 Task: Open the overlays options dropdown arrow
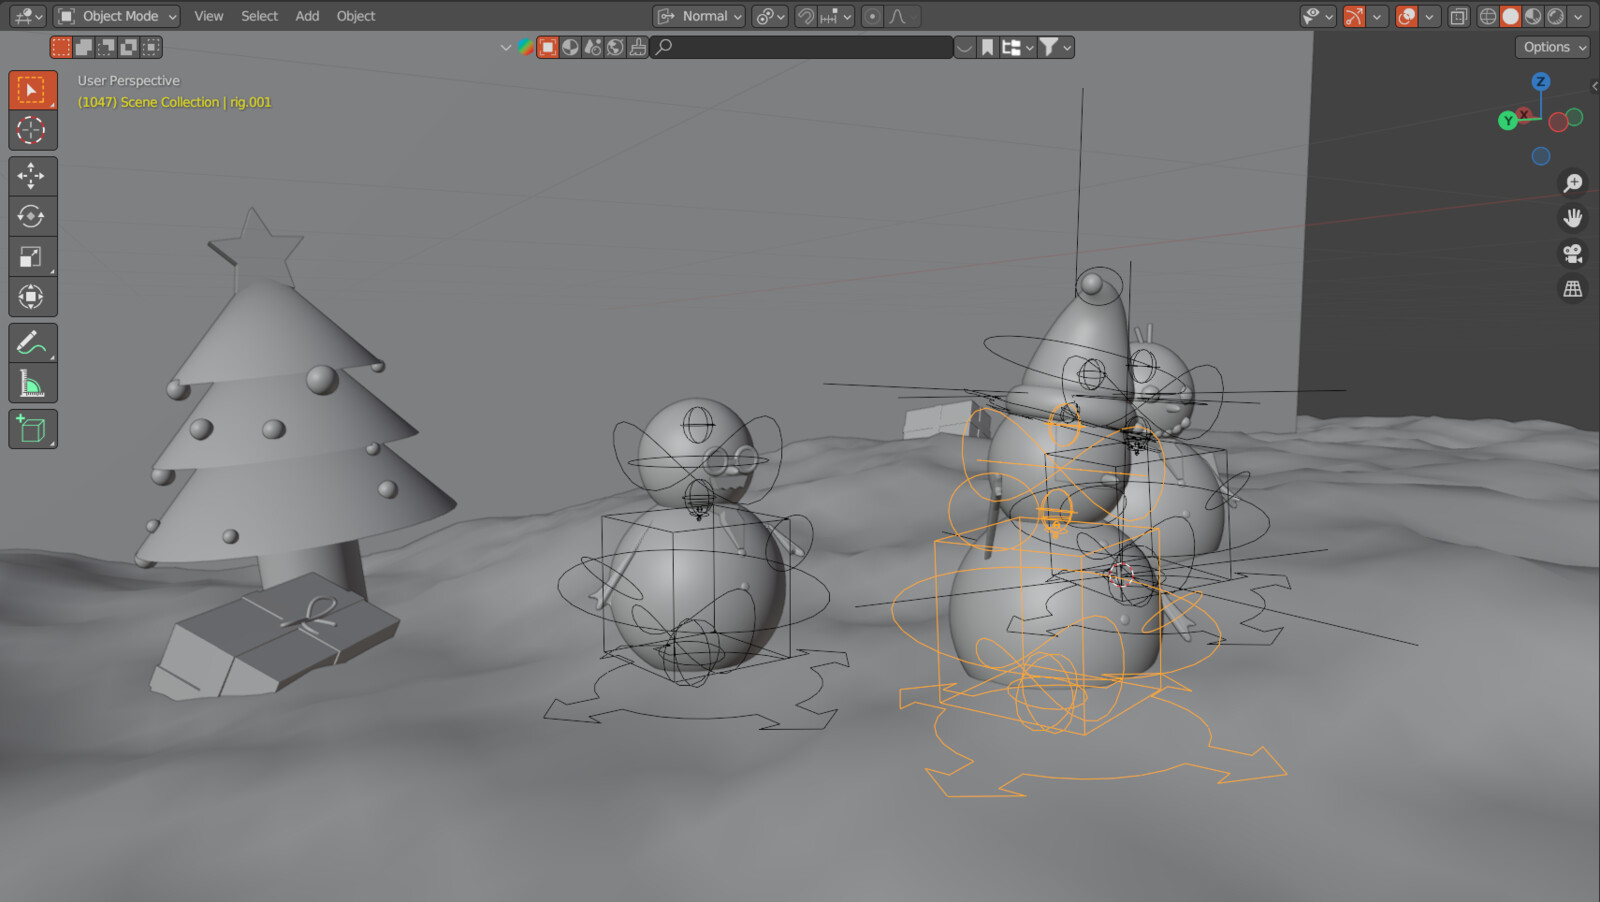tap(1430, 16)
